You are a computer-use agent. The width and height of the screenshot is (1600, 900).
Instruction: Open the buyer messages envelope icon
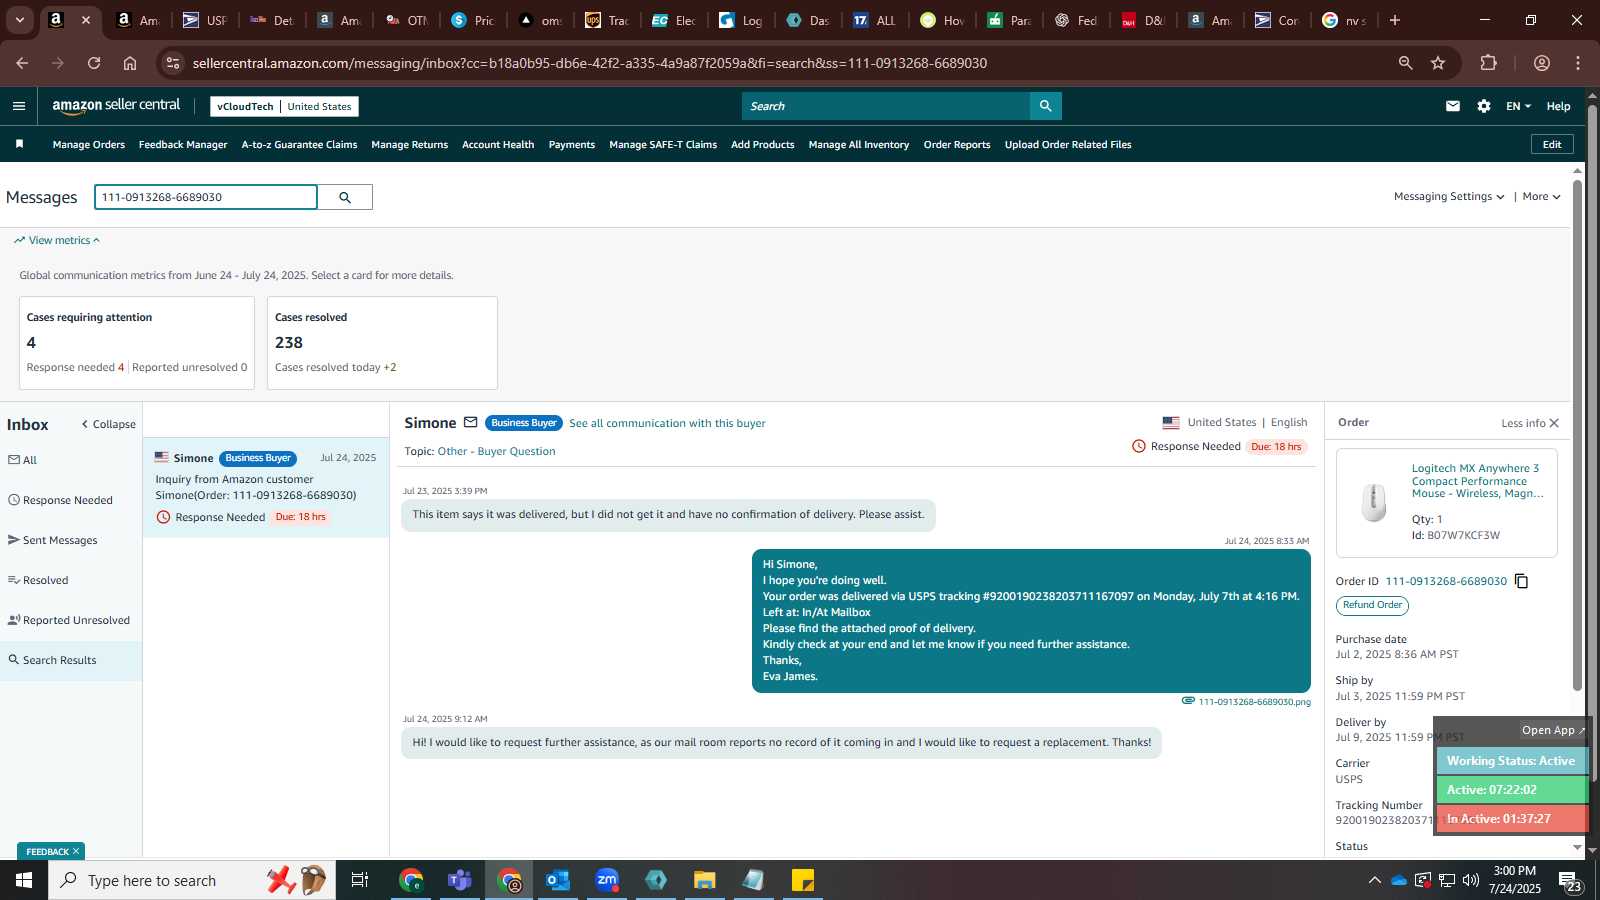1453,106
